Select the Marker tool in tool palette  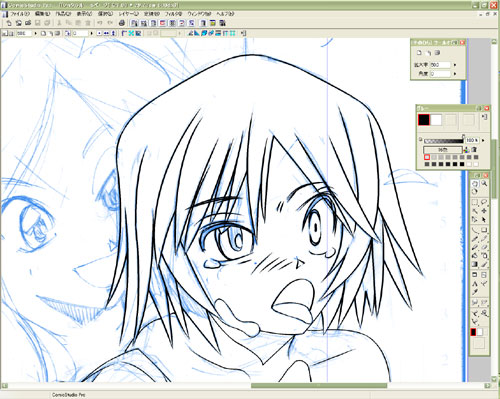pyautogui.click(x=474, y=247)
